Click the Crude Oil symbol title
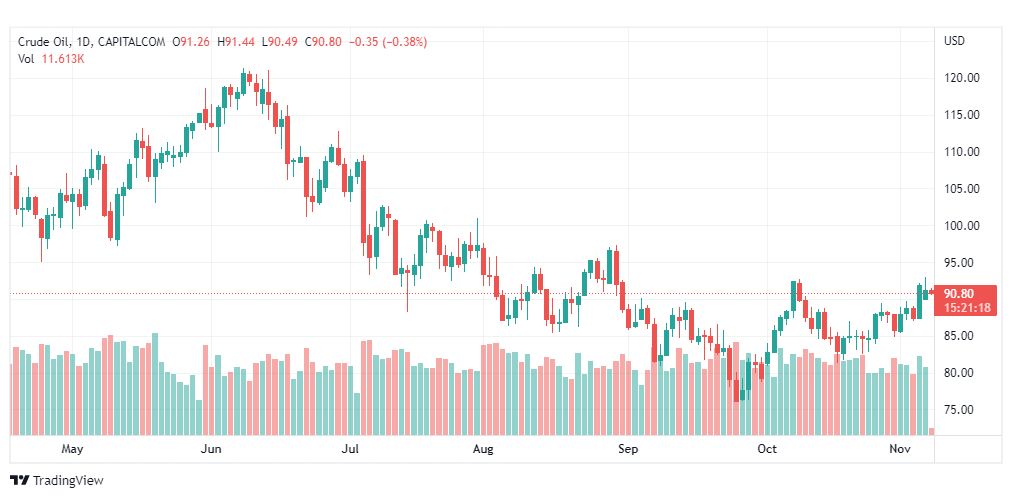Image resolution: width=1012 pixels, height=498 pixels. pos(50,42)
